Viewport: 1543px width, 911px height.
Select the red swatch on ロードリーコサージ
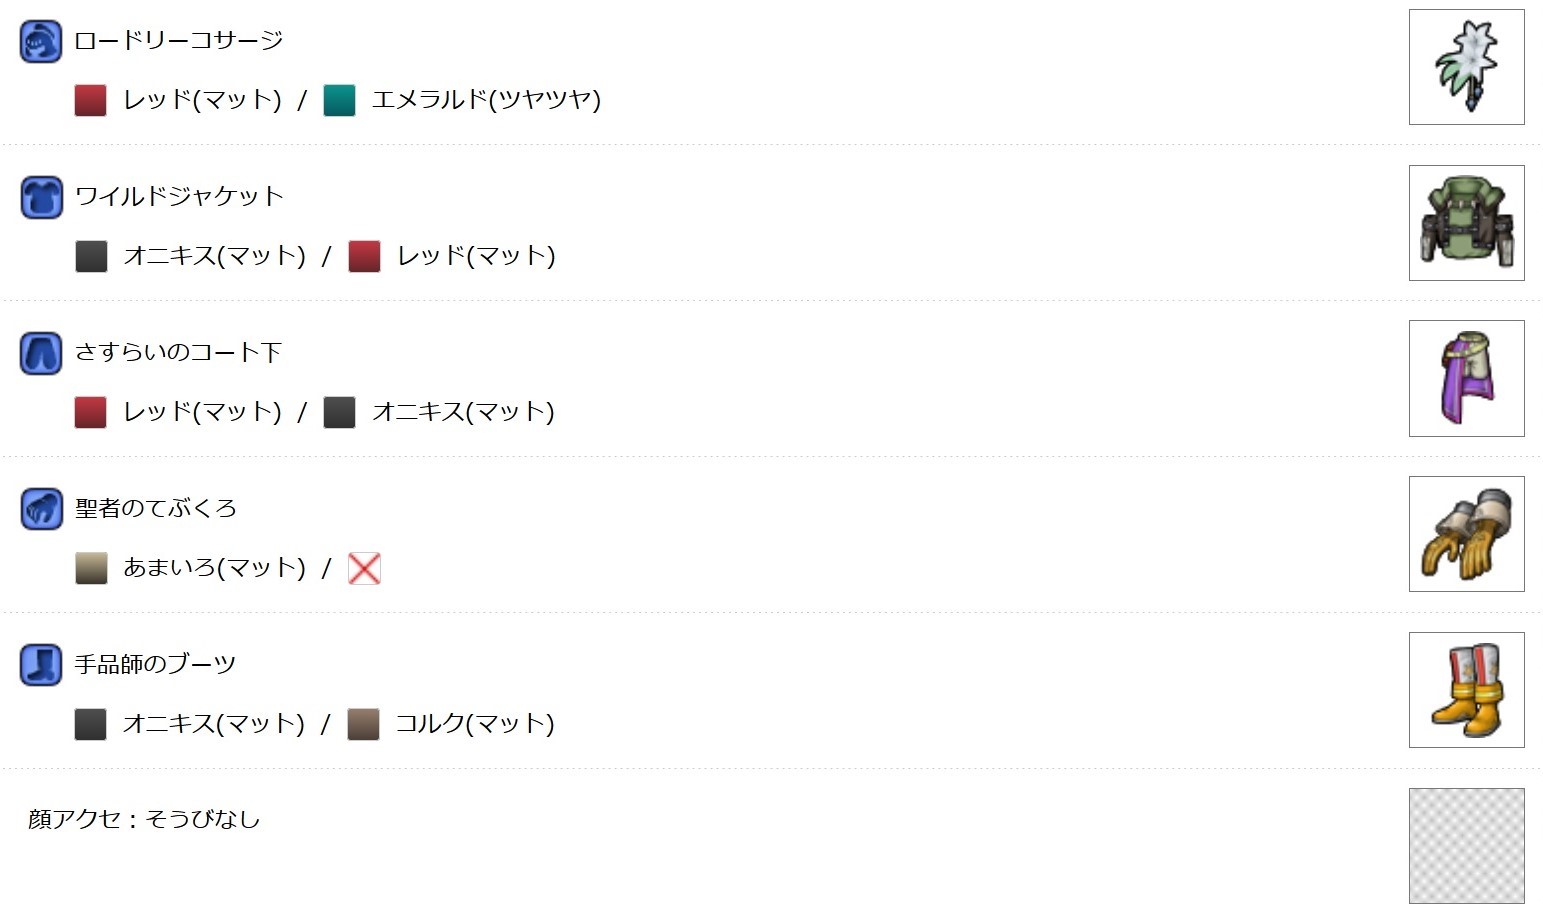[x=91, y=101]
